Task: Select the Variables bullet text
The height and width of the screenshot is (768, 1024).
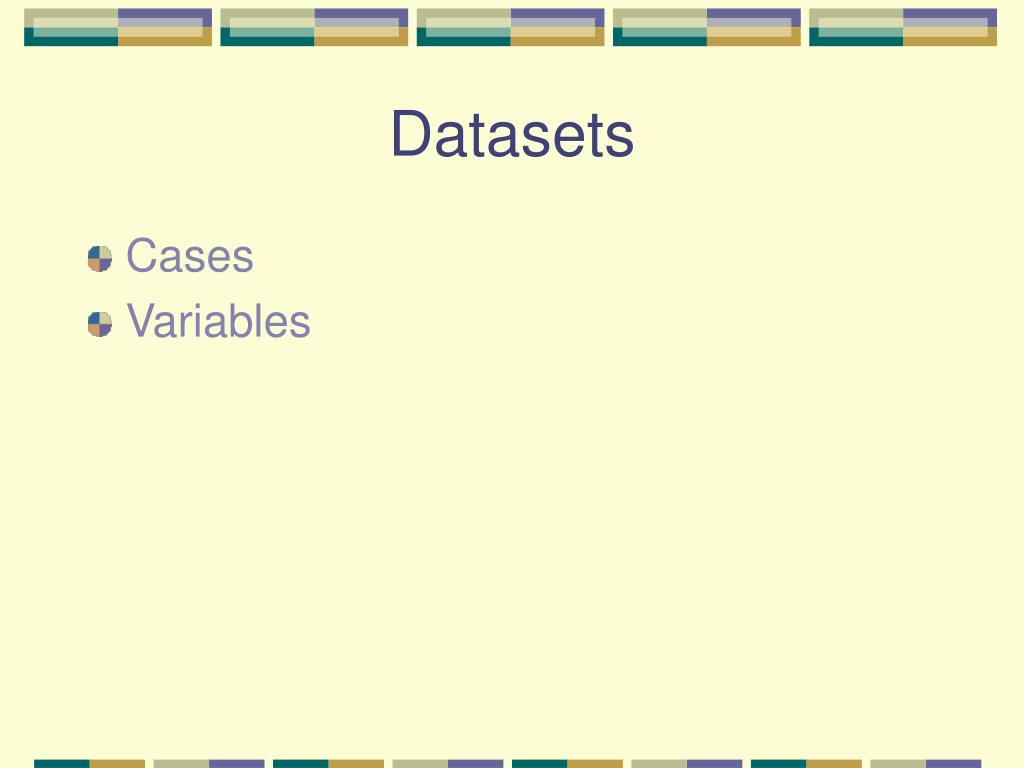Action: point(218,321)
